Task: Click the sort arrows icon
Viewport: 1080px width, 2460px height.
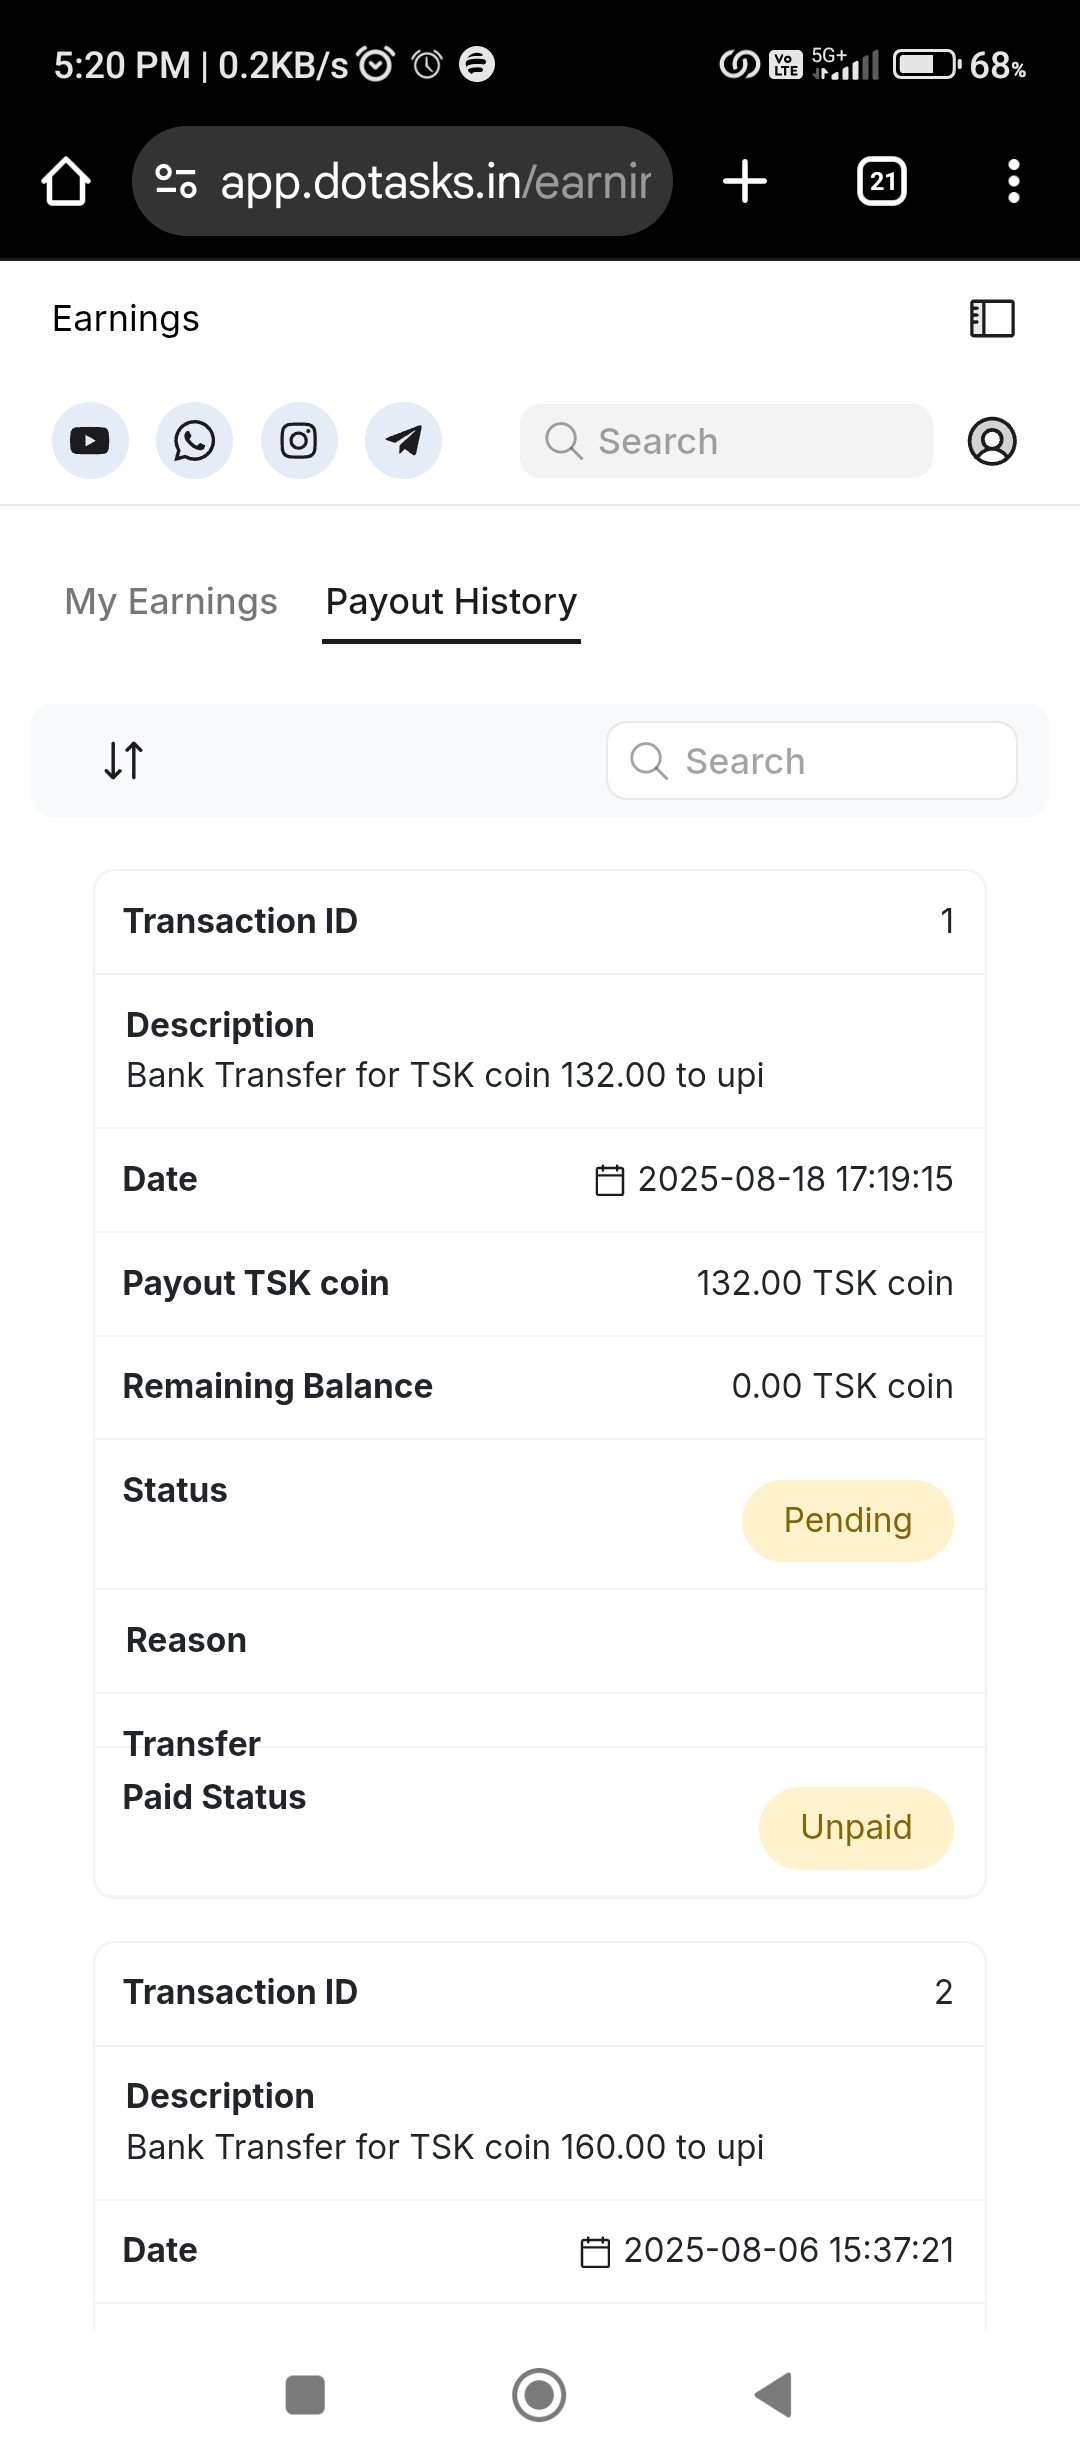Action: click(x=124, y=760)
